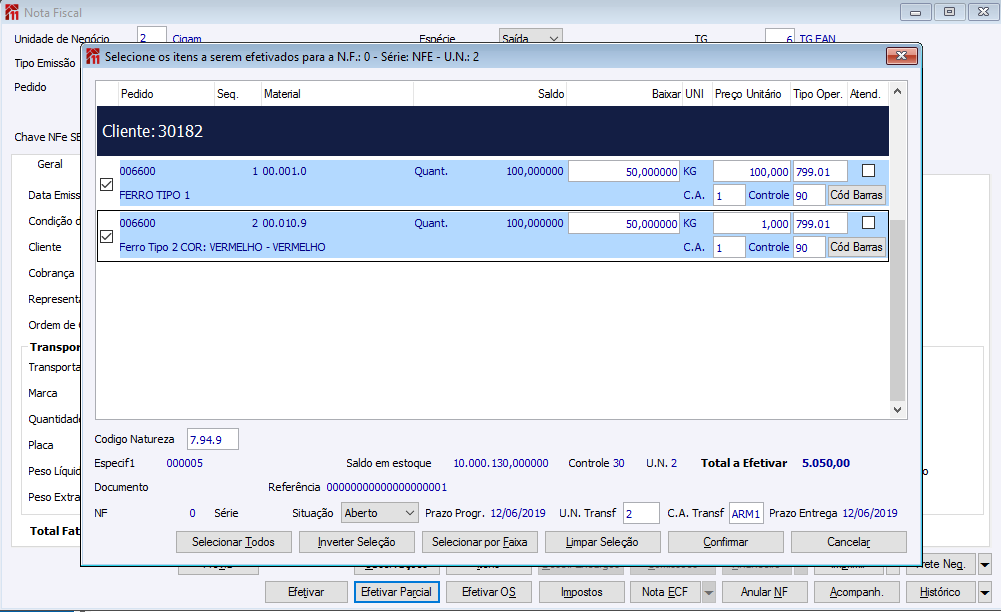This screenshot has height=612, width=1001.
Task: Click Efetivar Parcial in Nota Fiscal window
Action: click(396, 592)
